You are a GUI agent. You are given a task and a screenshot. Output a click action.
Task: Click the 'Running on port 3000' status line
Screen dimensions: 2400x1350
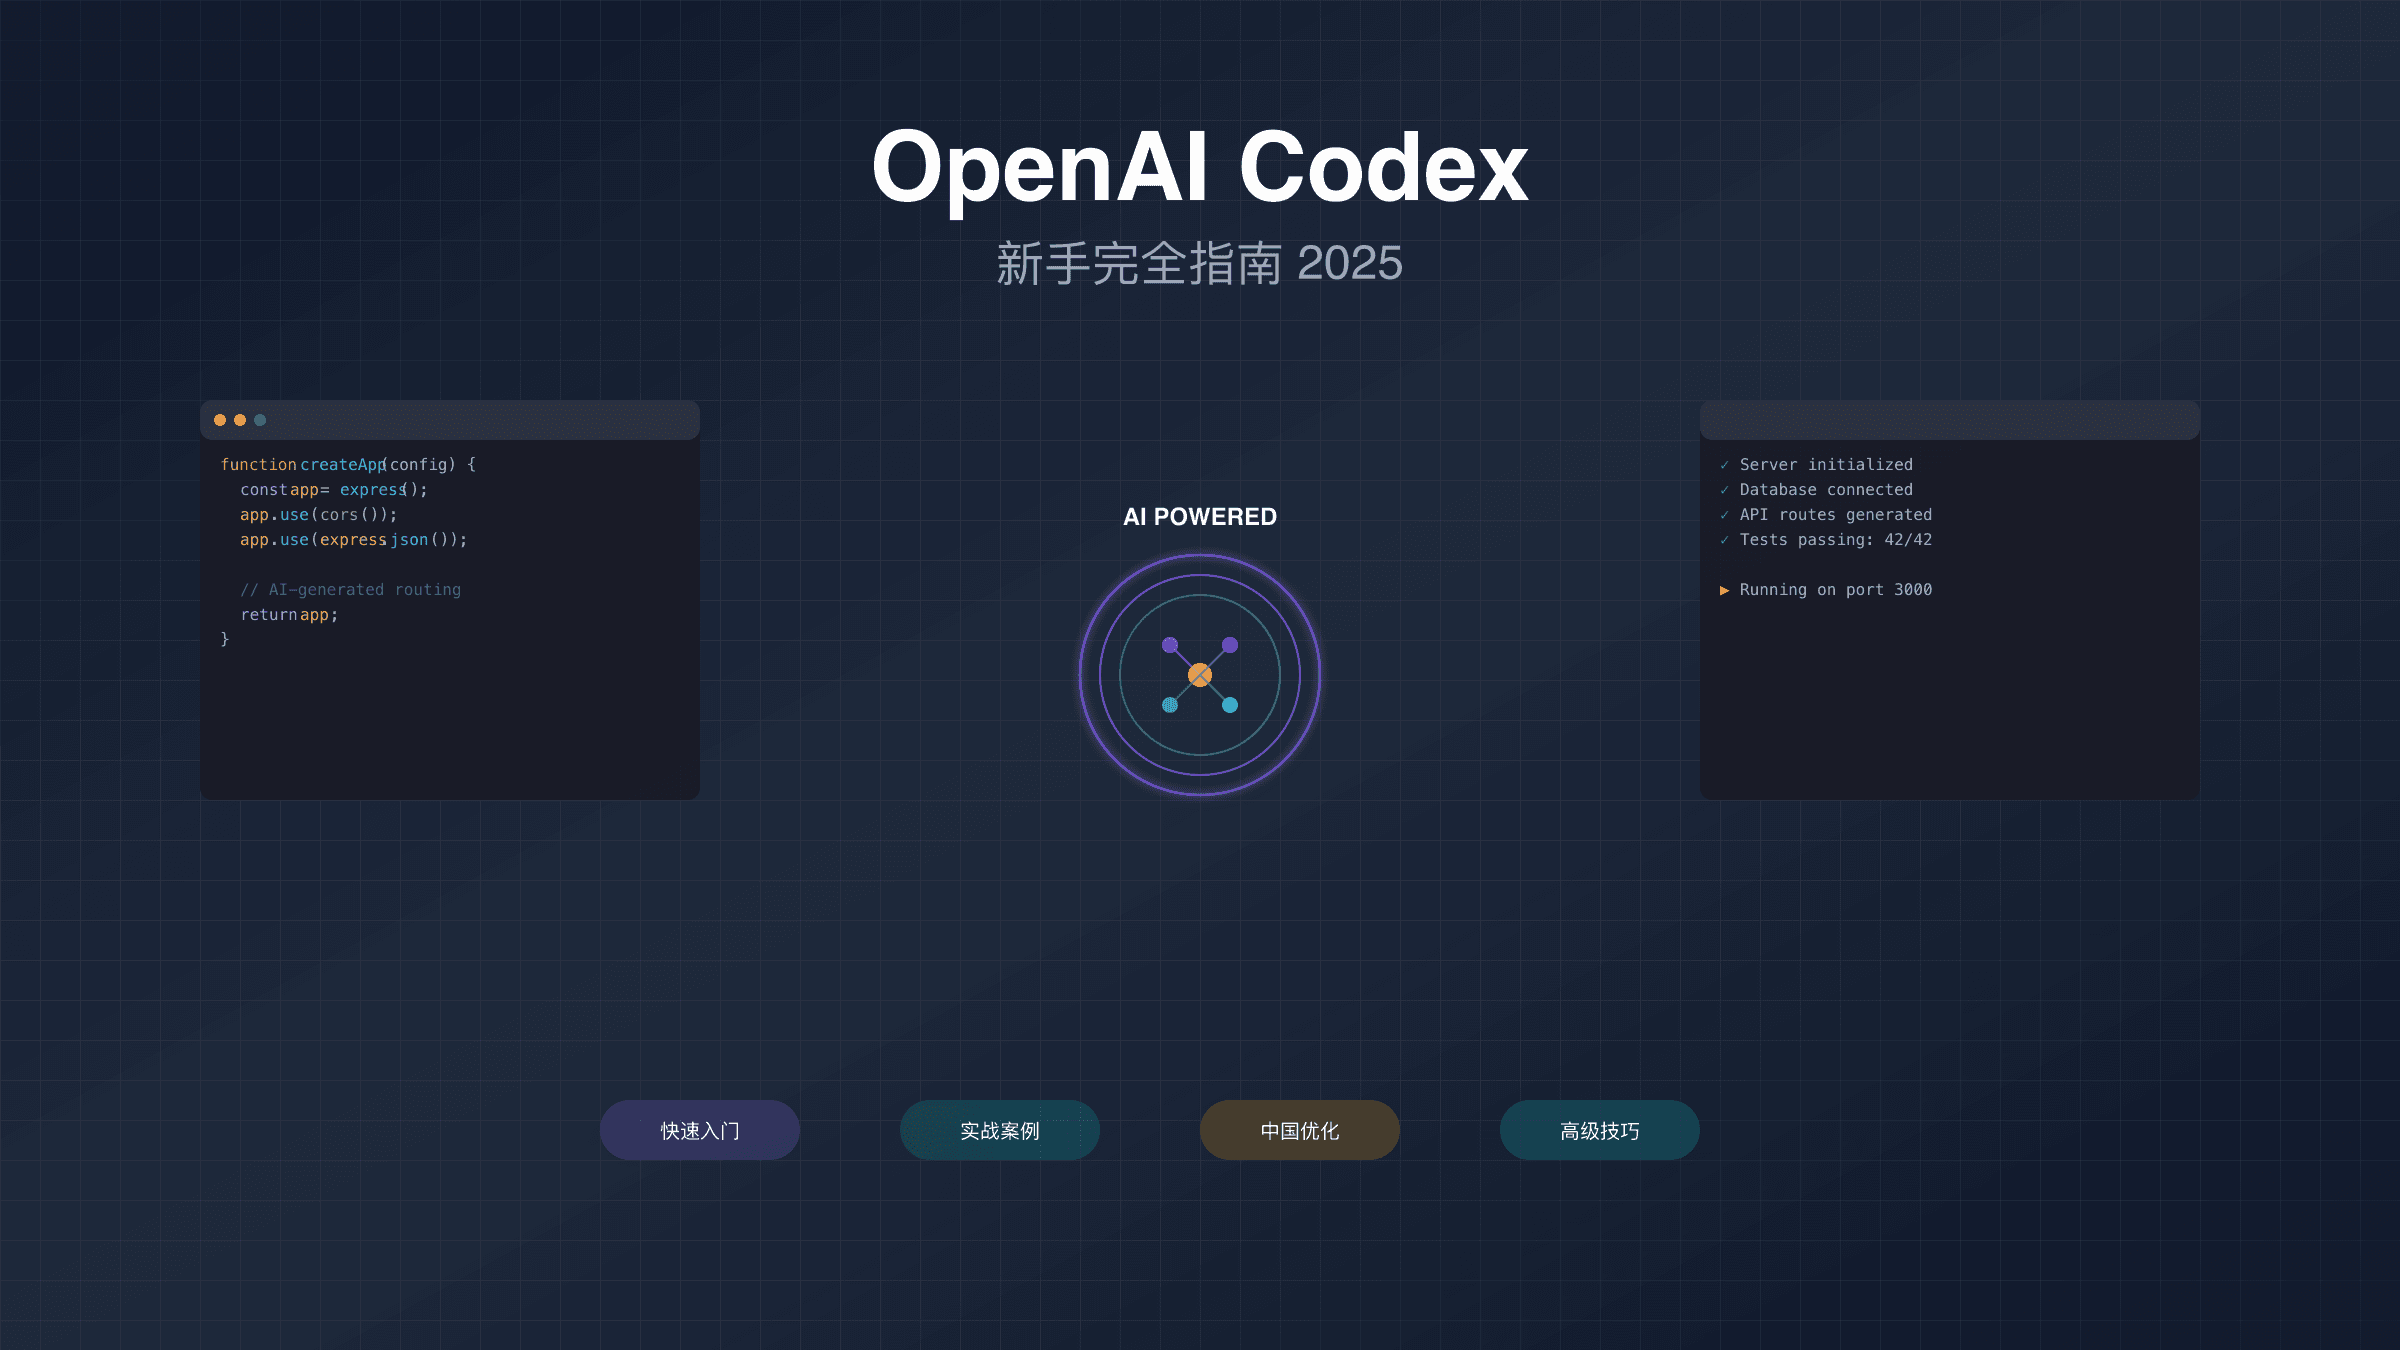coord(1835,590)
